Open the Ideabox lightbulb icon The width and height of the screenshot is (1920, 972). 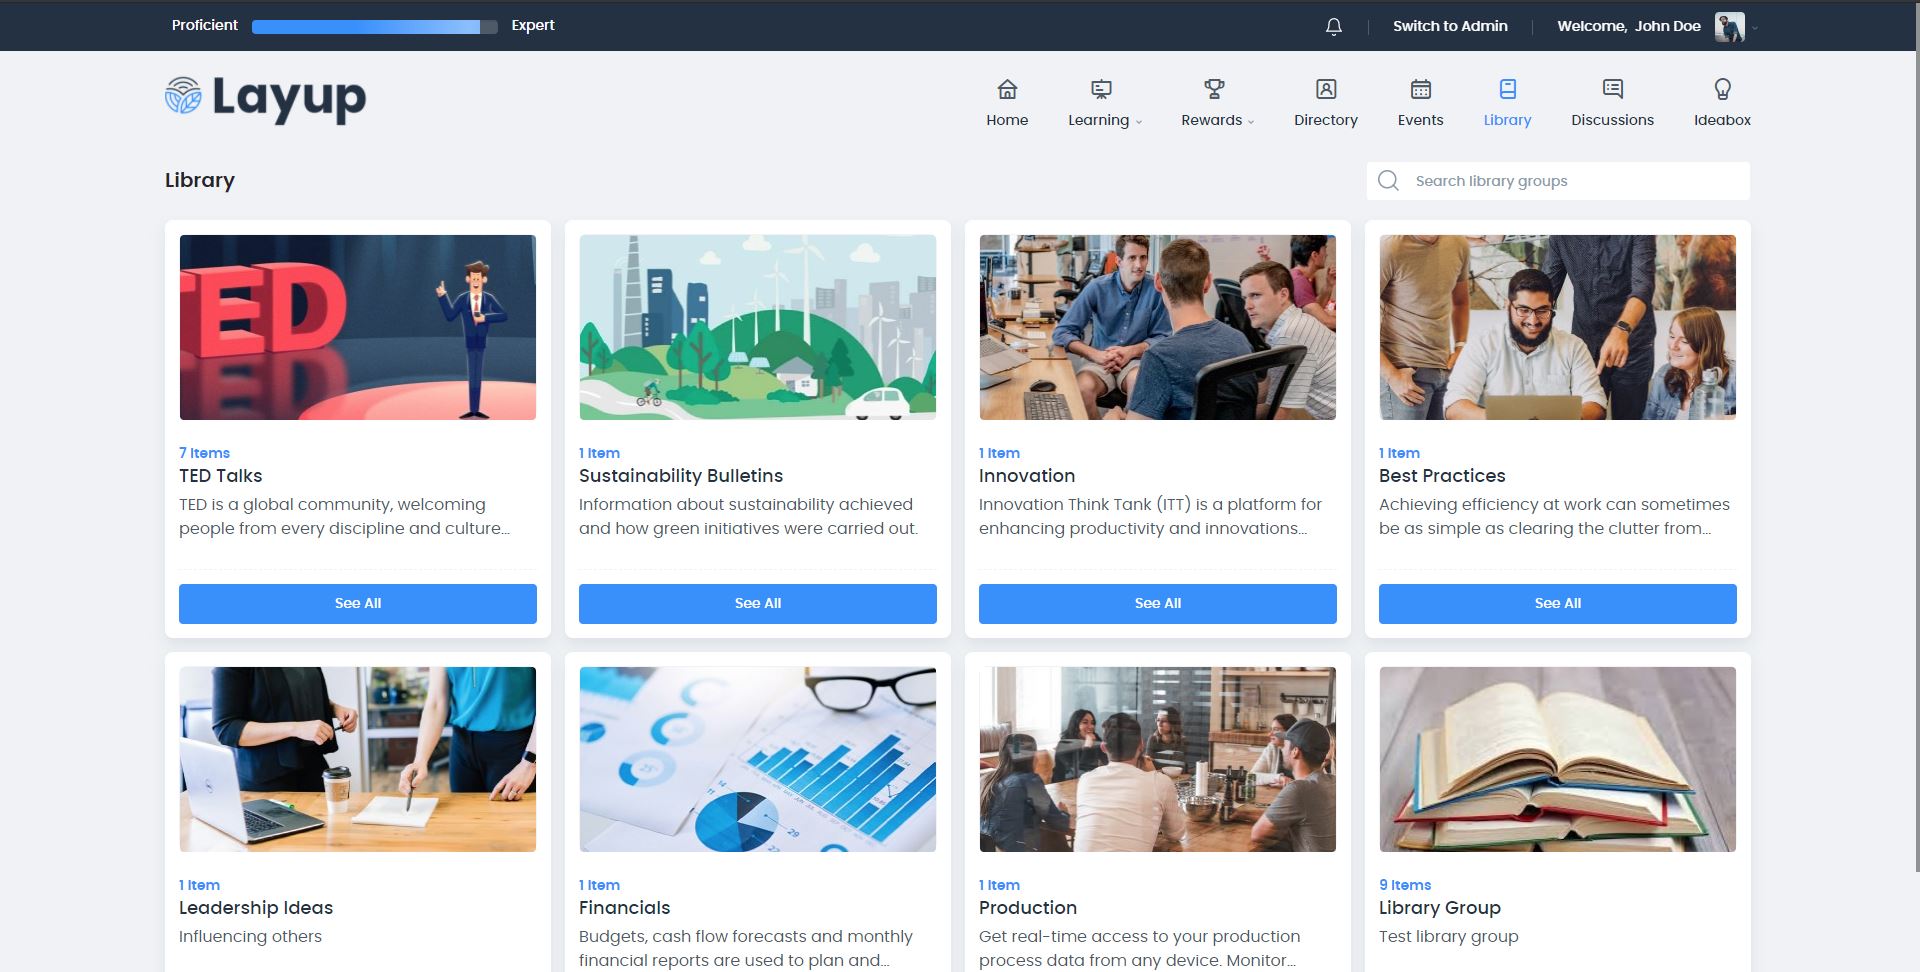click(x=1722, y=90)
